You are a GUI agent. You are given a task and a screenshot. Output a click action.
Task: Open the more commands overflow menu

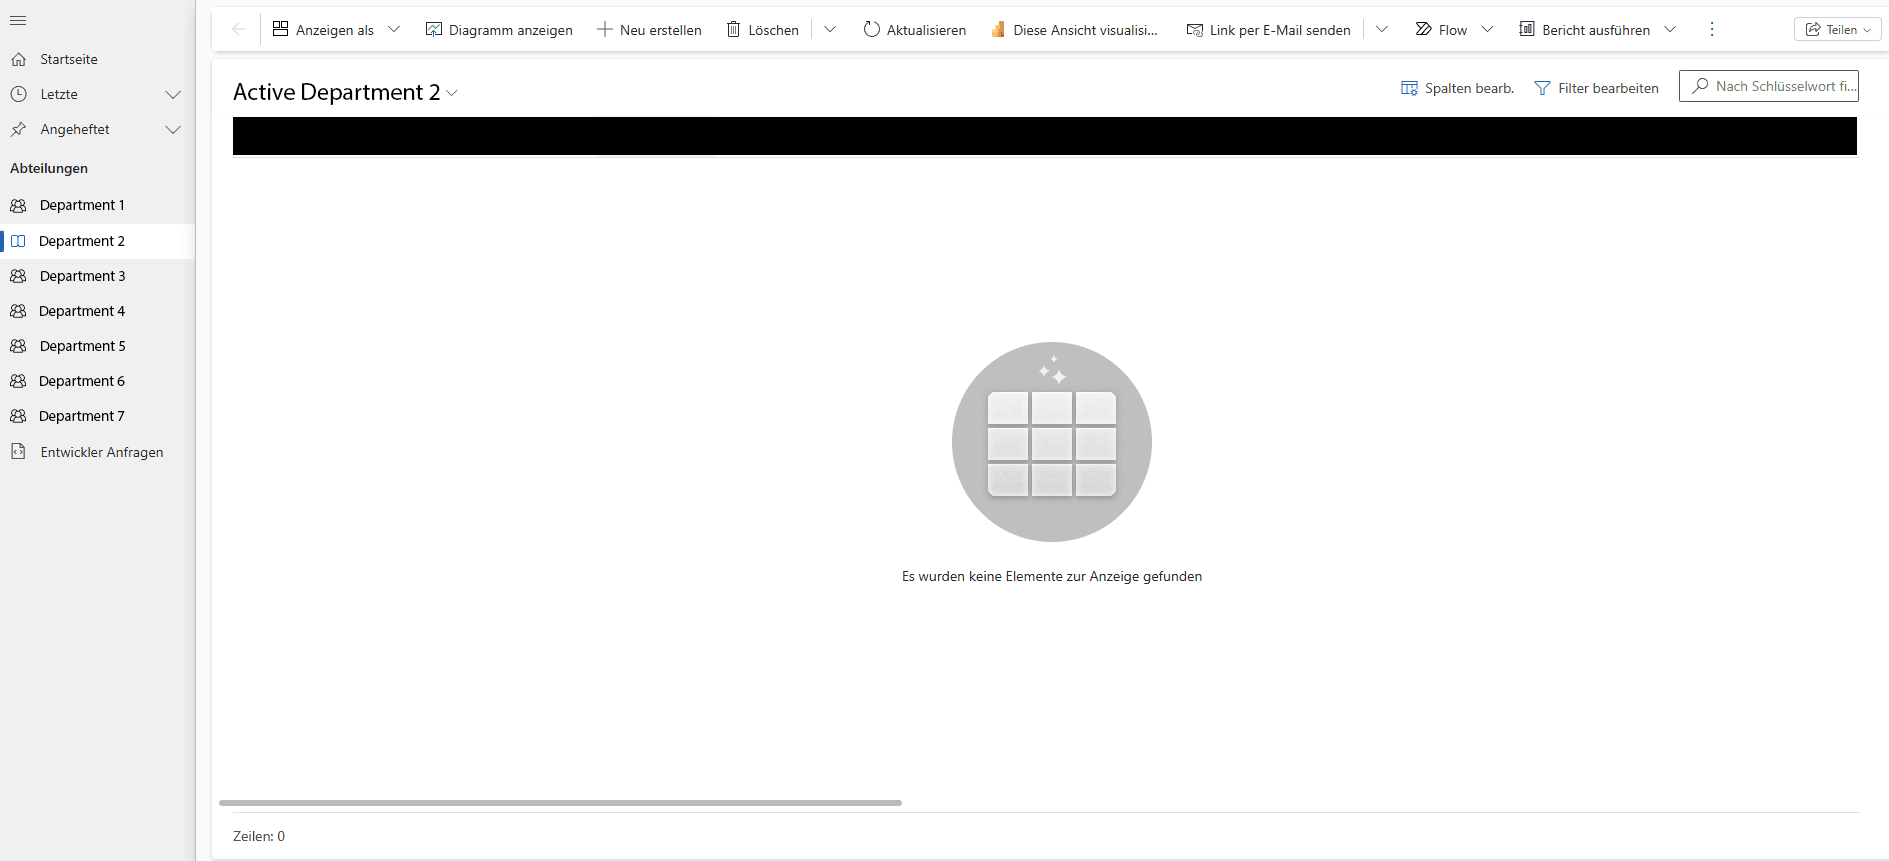(x=1711, y=30)
